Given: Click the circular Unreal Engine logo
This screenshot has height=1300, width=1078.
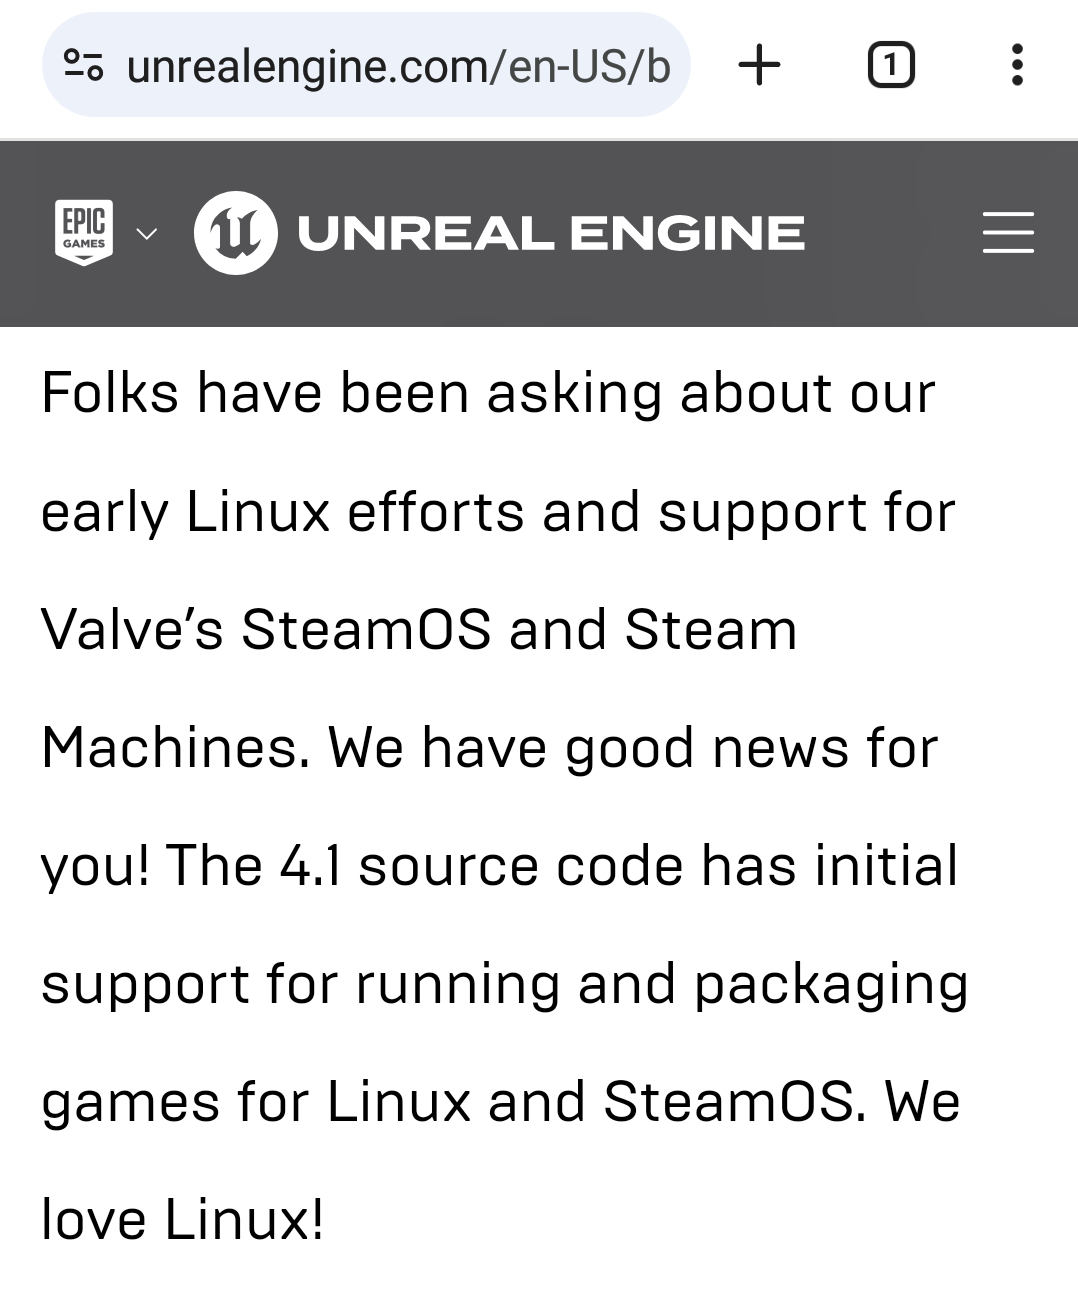Looking at the screenshot, I should (236, 233).
